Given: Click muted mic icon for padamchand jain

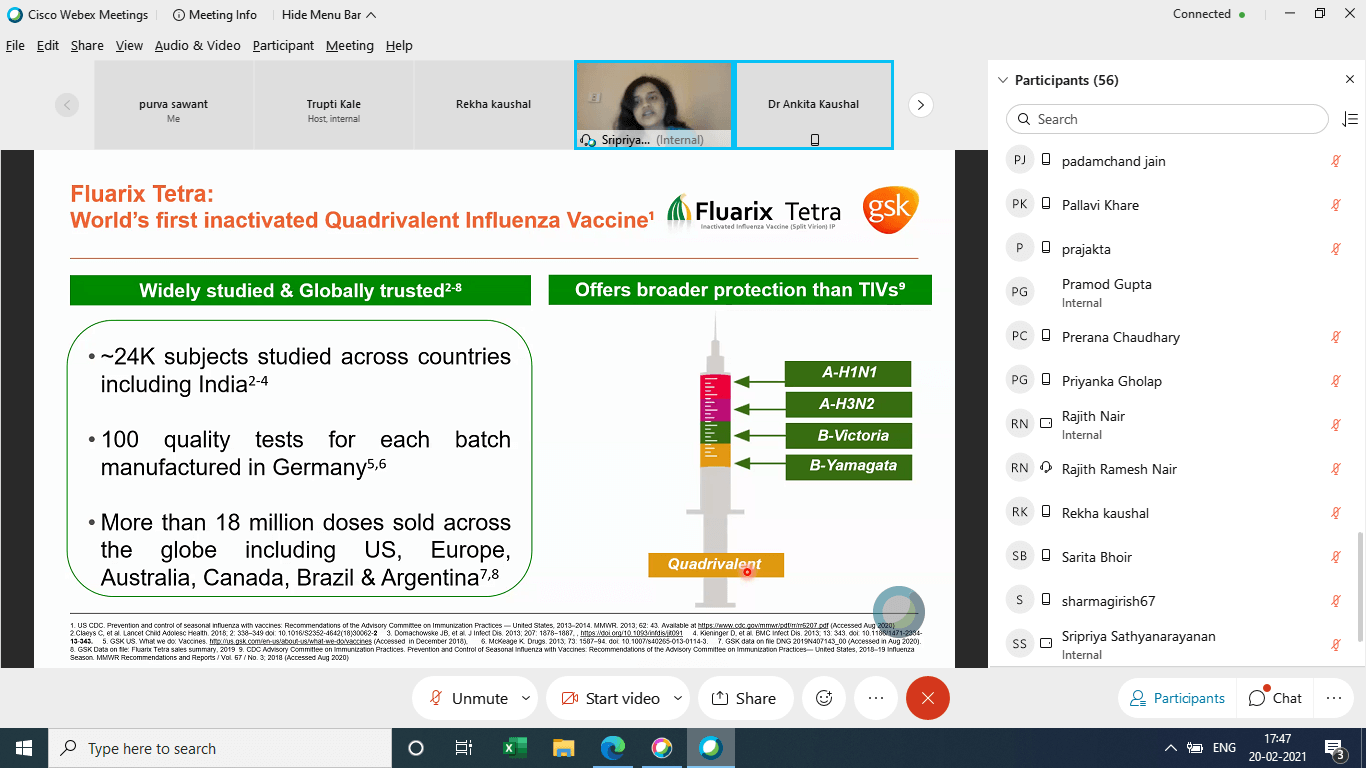Looking at the screenshot, I should click(x=1335, y=161).
